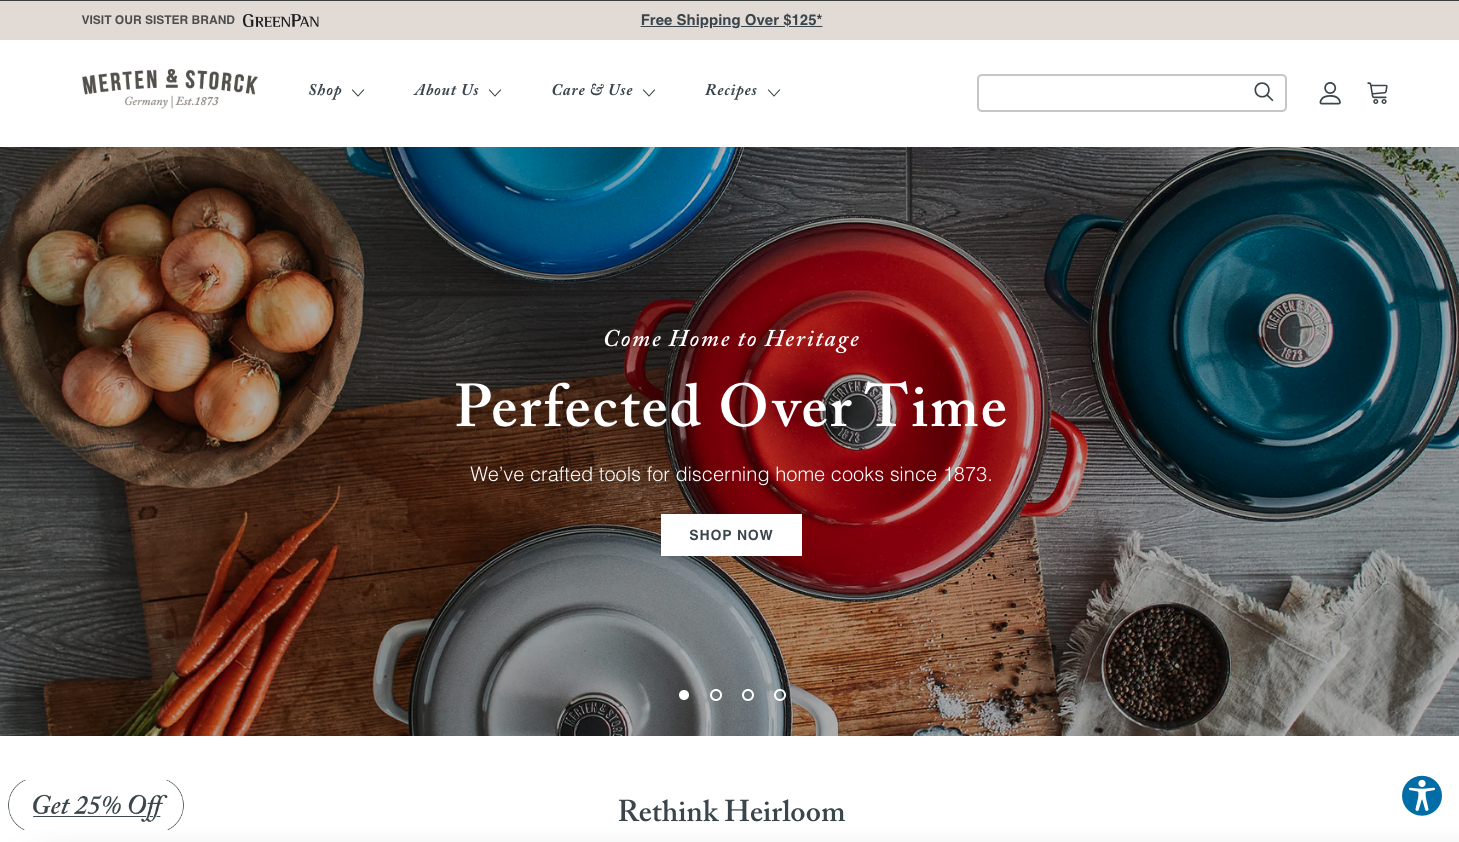Click the Perfected Over Time hero banner

point(730,441)
